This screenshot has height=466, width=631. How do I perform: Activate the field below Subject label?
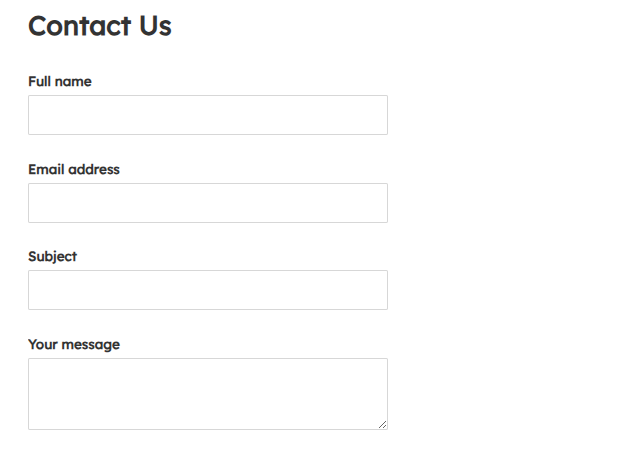tap(207, 290)
